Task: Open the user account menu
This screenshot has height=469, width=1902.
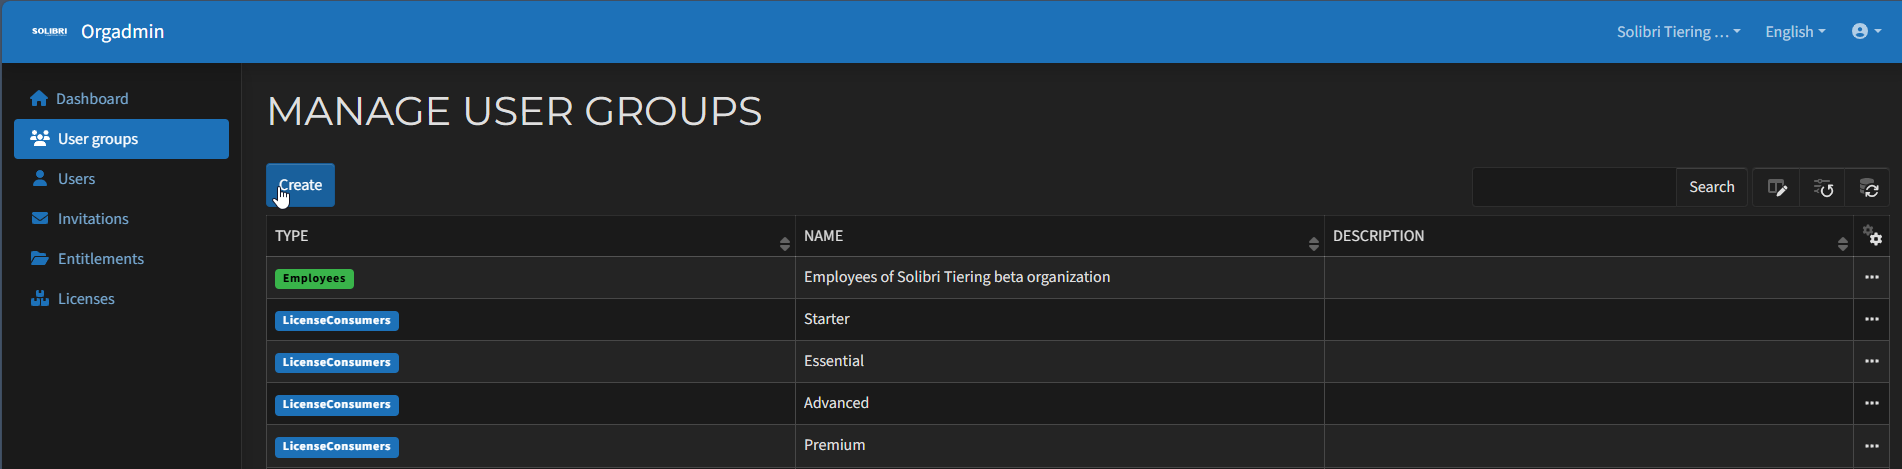Action: pyautogui.click(x=1866, y=32)
